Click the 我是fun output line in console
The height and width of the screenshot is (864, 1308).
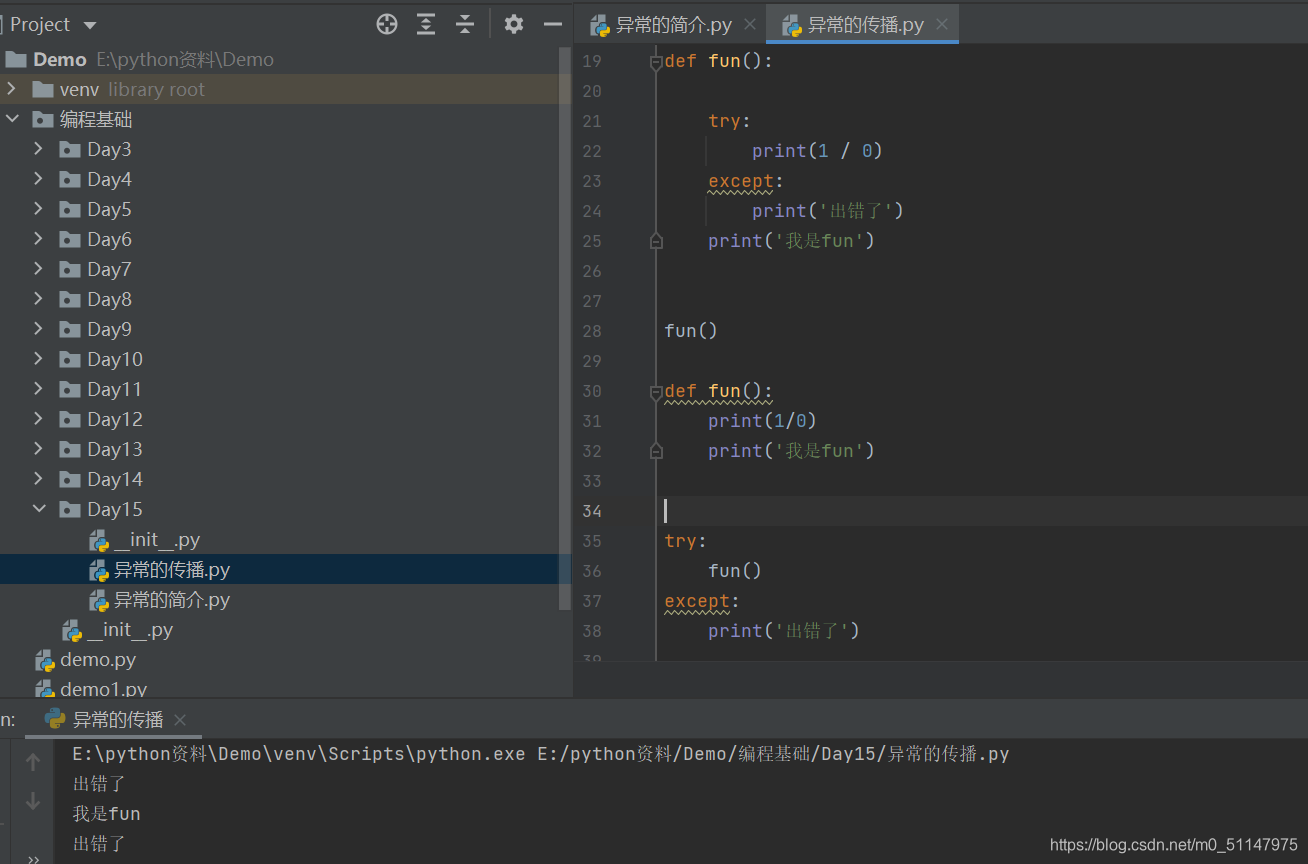(106, 814)
